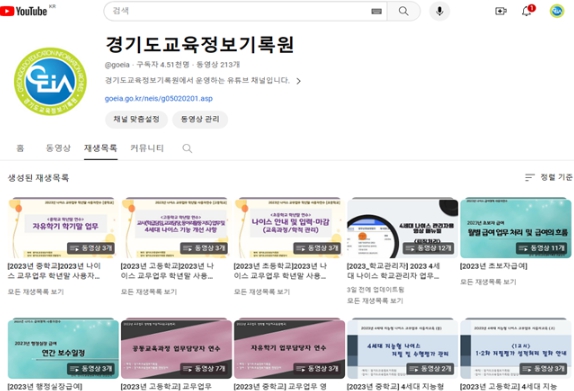The width and height of the screenshot is (574, 391).
Task: Click the channel name 경기도교육정보기록원
Action: pyautogui.click(x=200, y=45)
